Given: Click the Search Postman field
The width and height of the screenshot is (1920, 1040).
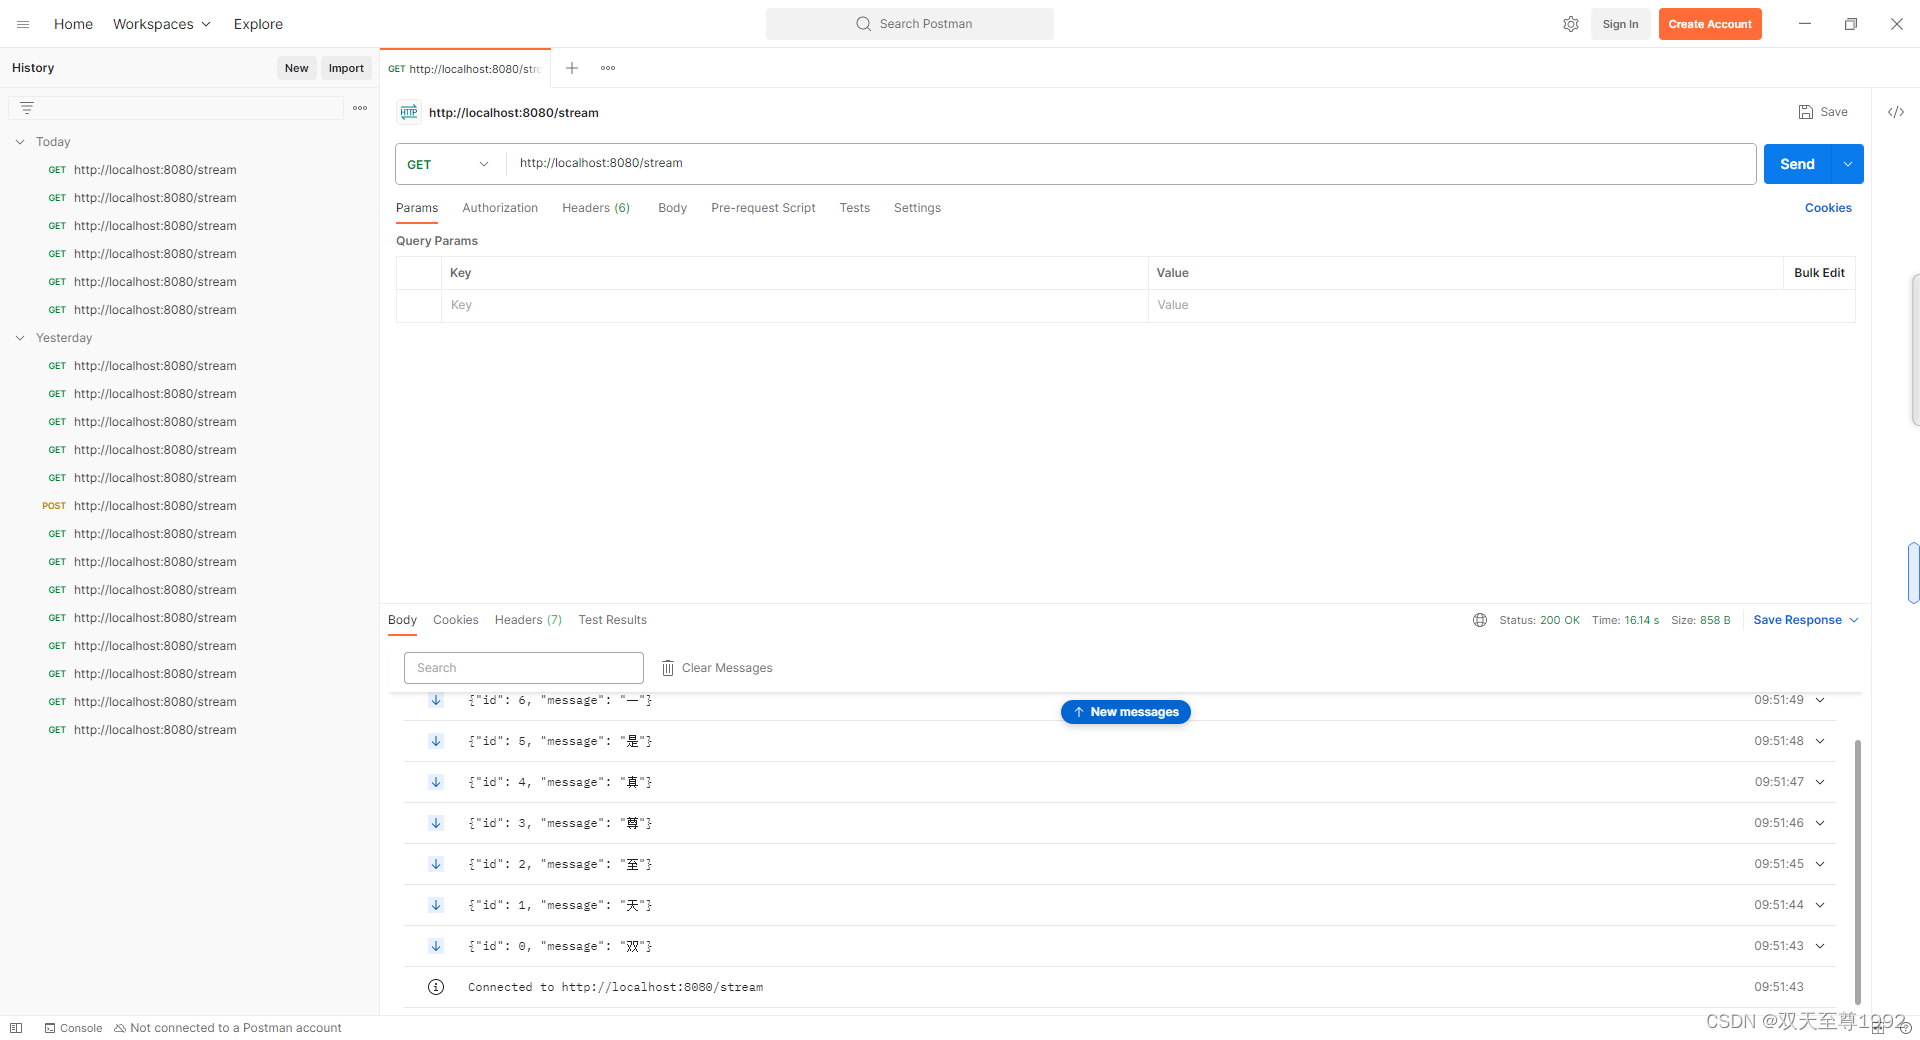Looking at the screenshot, I should tap(909, 23).
